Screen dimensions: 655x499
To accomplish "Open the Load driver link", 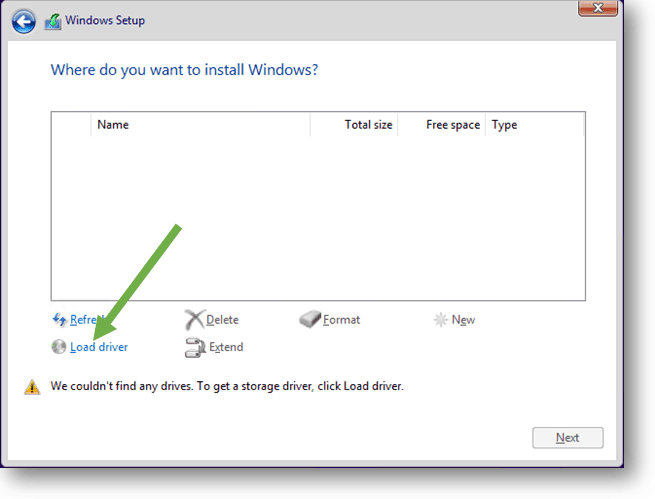I will tap(99, 347).
